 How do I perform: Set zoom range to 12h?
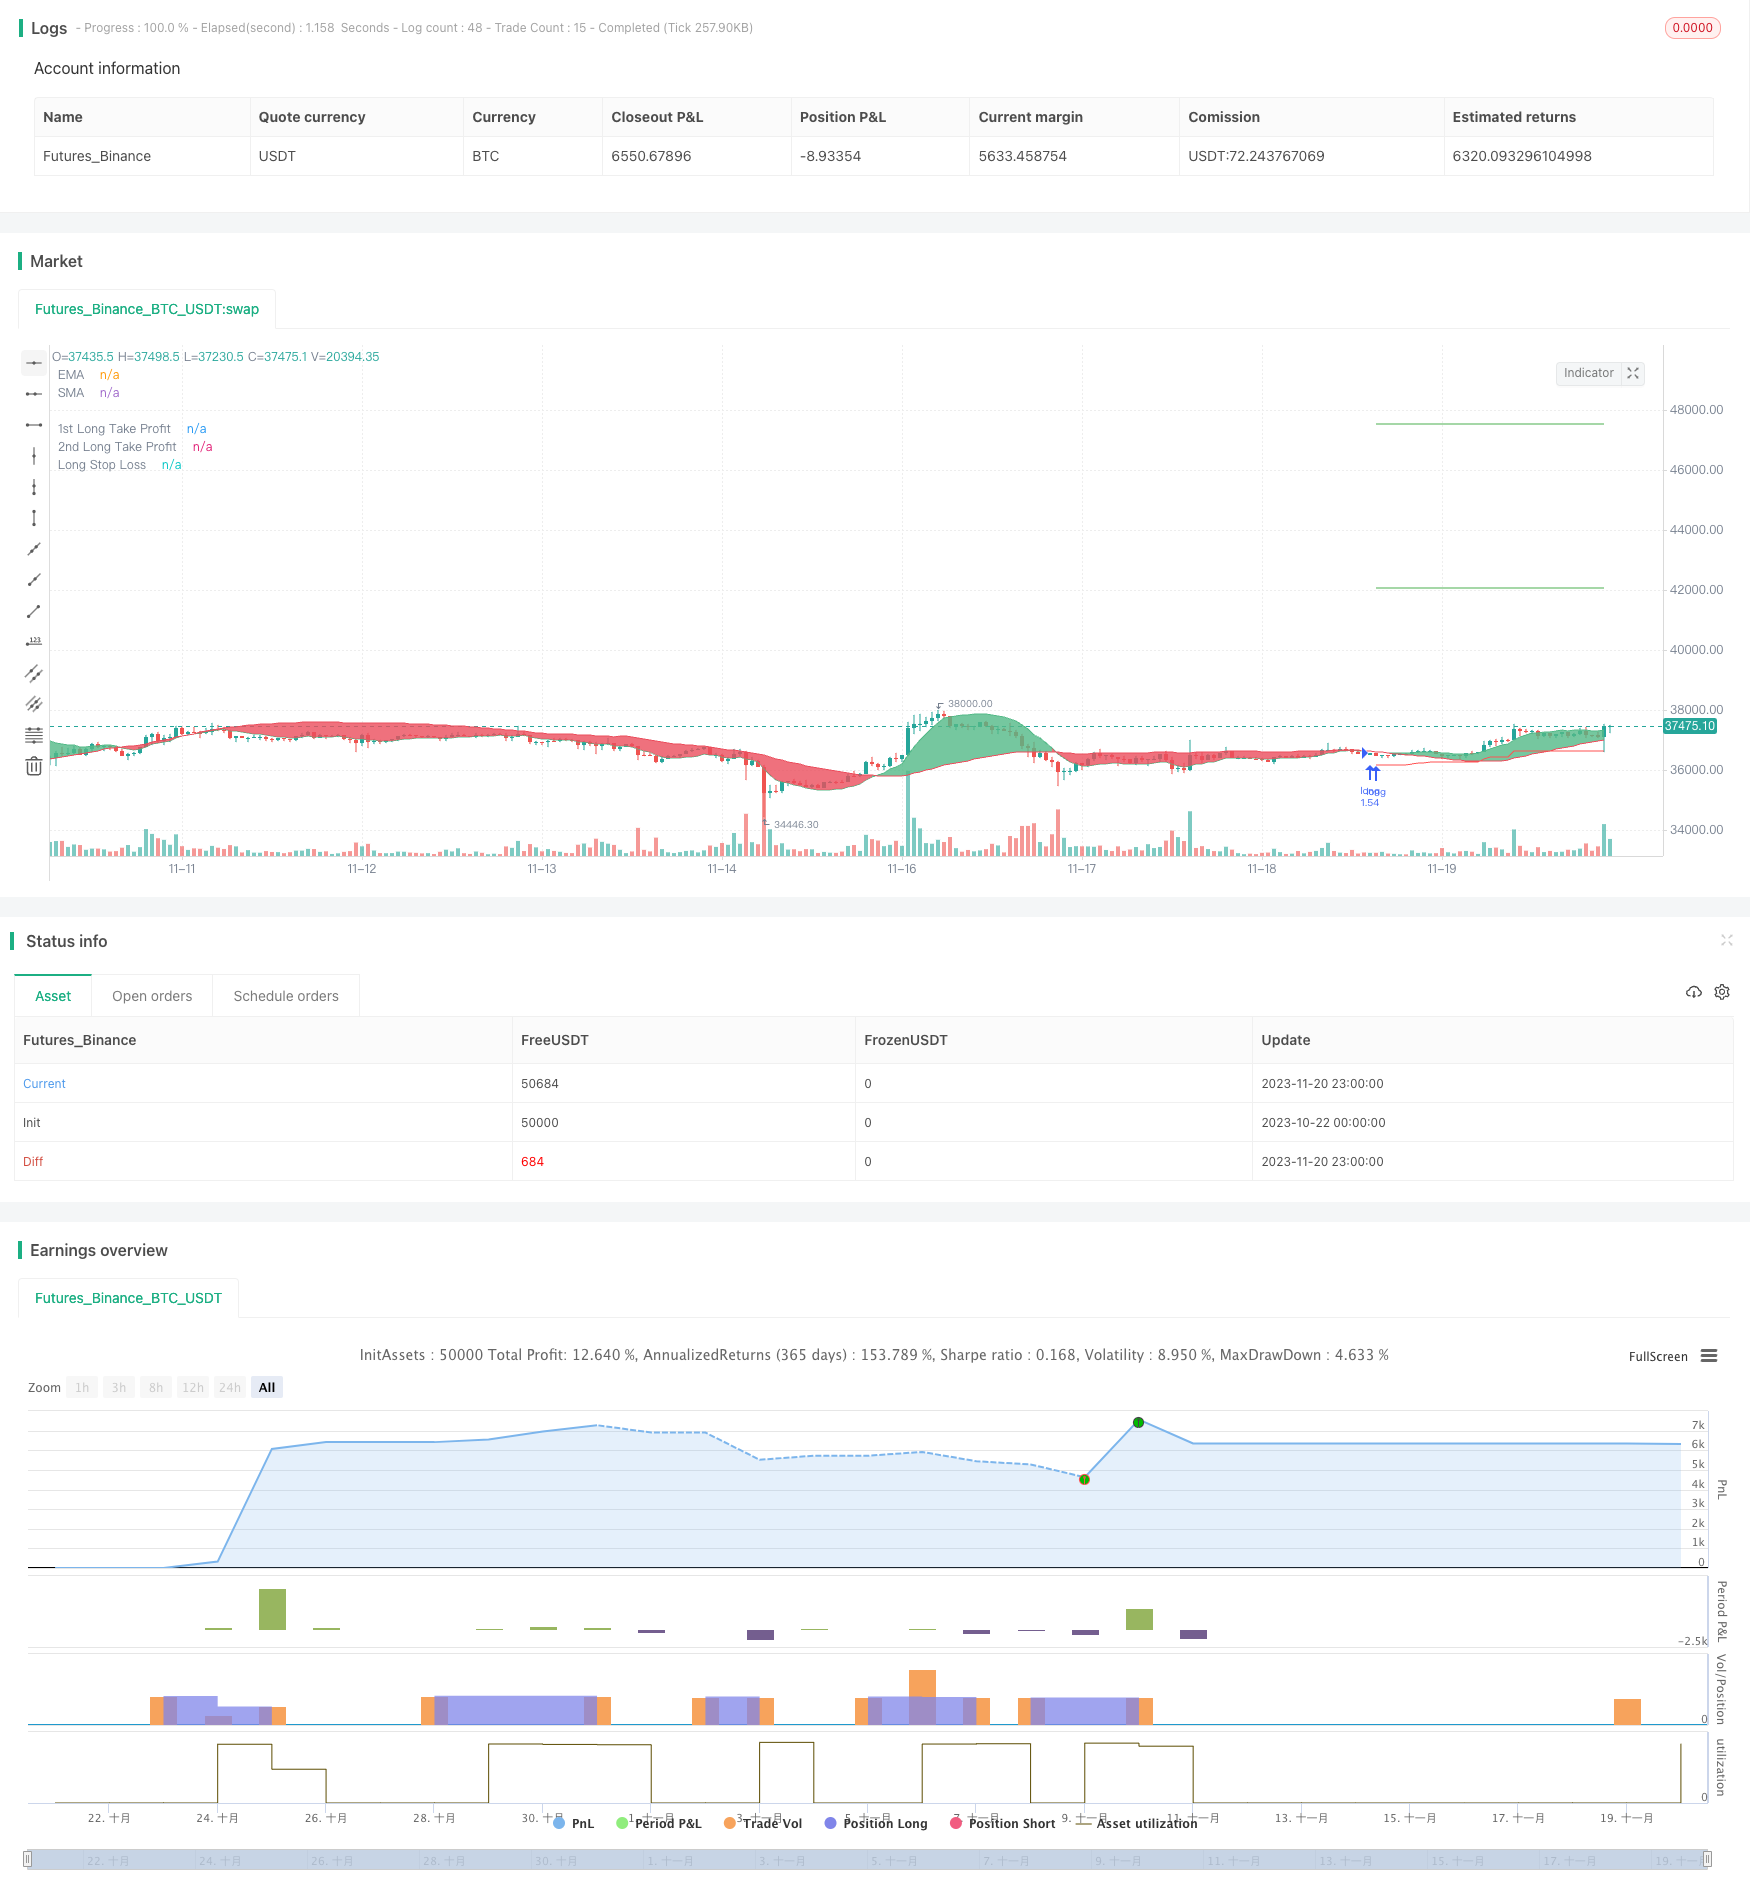193,1387
